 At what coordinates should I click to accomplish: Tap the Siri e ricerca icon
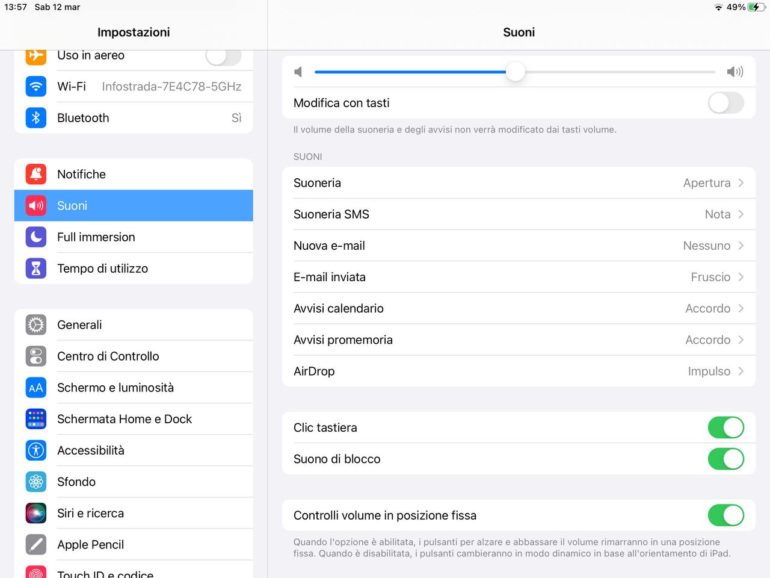click(36, 513)
